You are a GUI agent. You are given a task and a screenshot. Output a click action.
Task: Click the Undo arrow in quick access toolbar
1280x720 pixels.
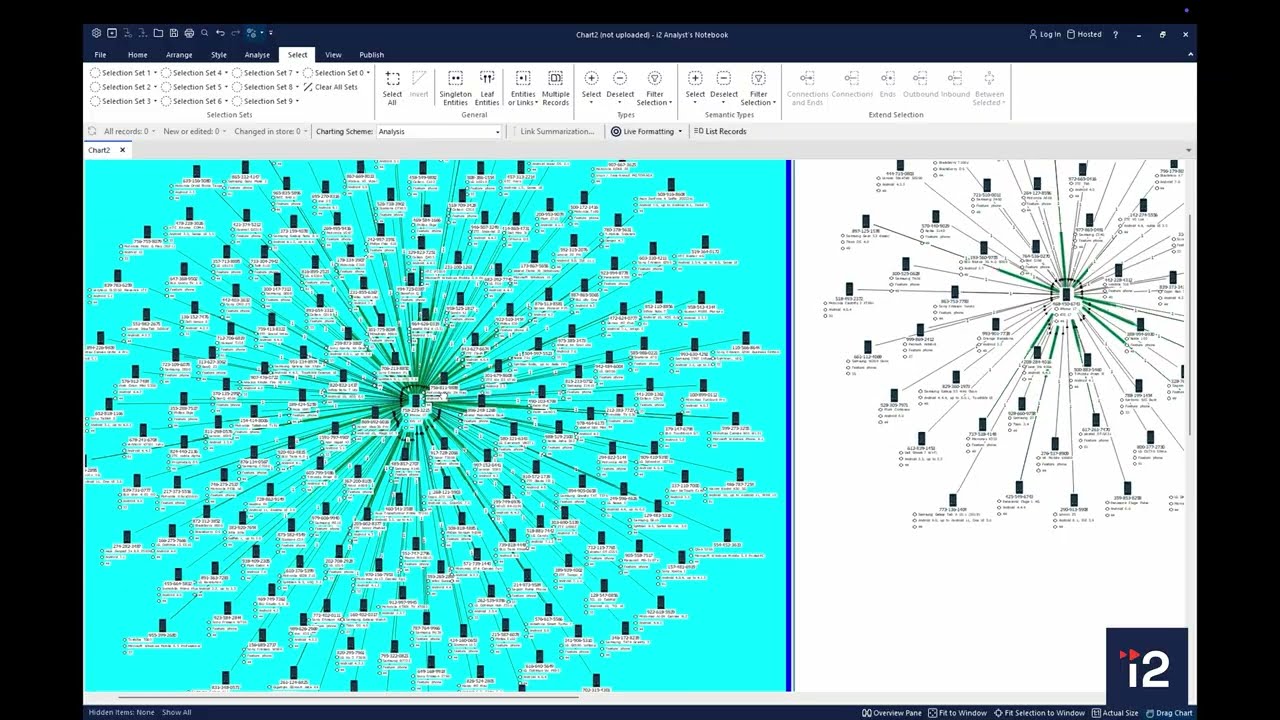click(x=220, y=34)
